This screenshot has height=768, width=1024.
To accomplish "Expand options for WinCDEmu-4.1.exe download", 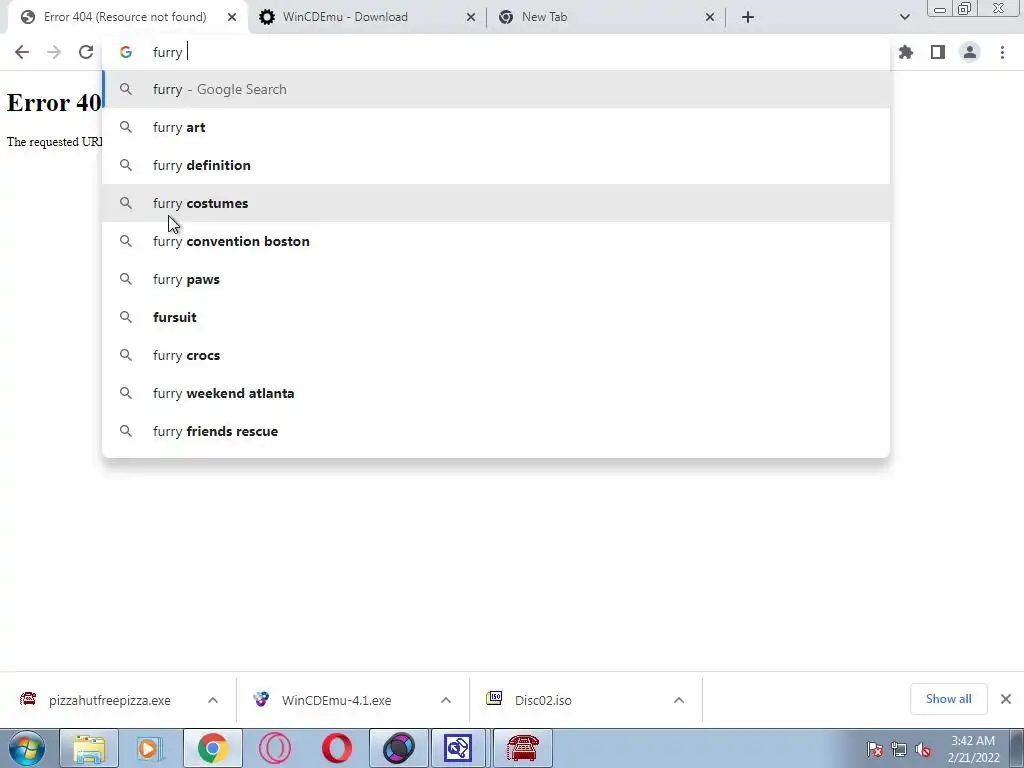I will [446, 700].
